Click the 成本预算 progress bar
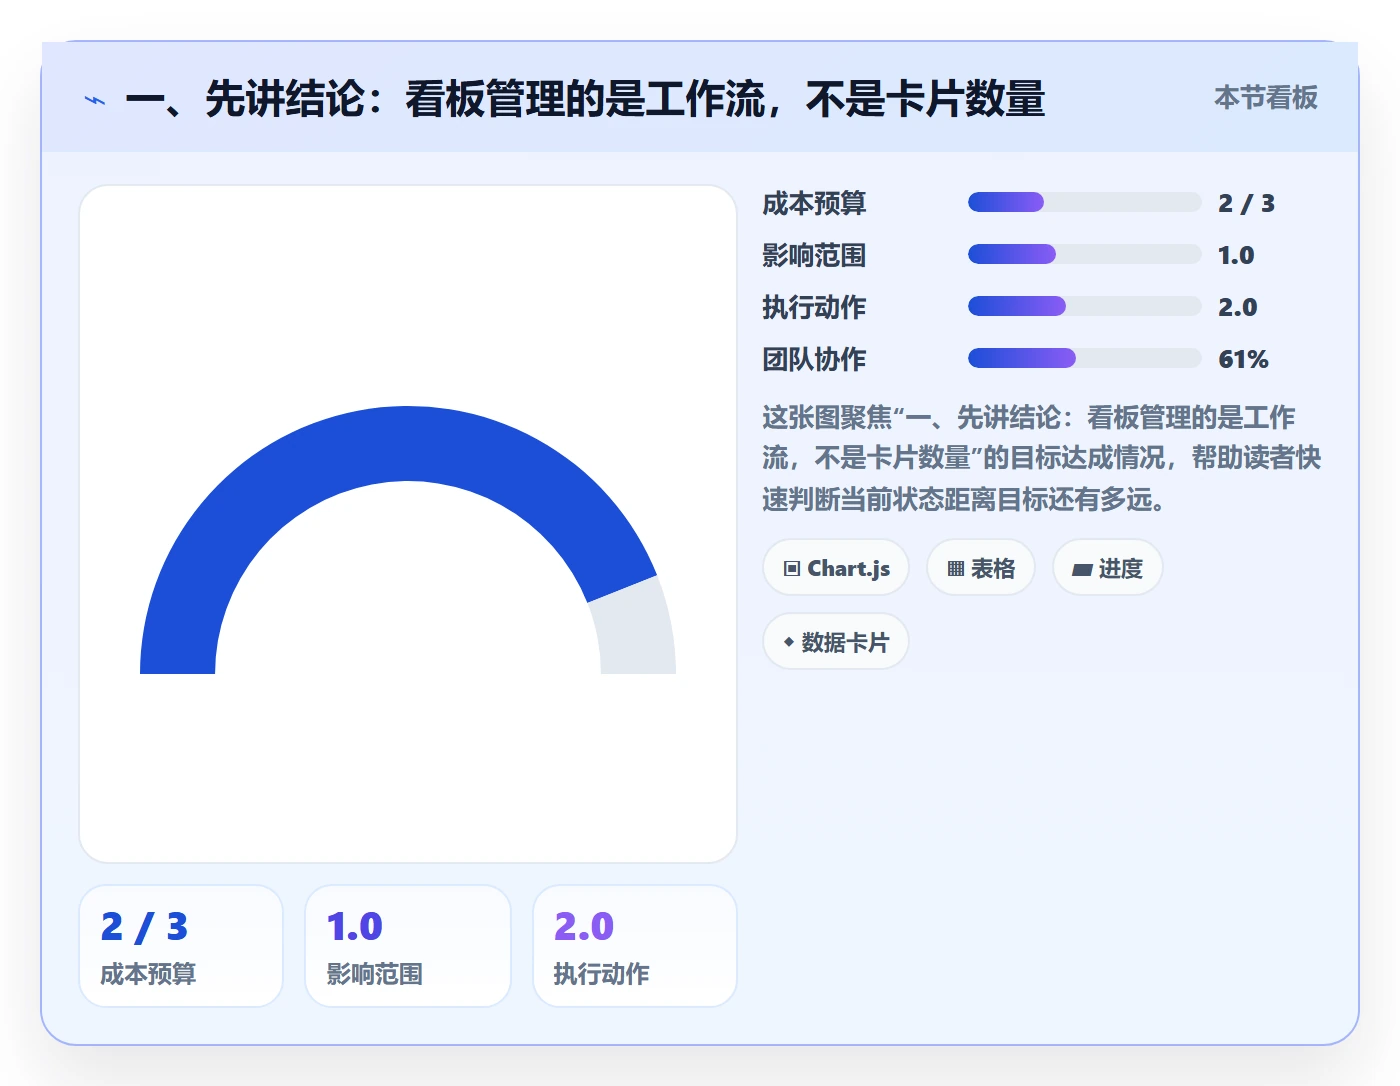Image resolution: width=1400 pixels, height=1086 pixels. [1085, 202]
